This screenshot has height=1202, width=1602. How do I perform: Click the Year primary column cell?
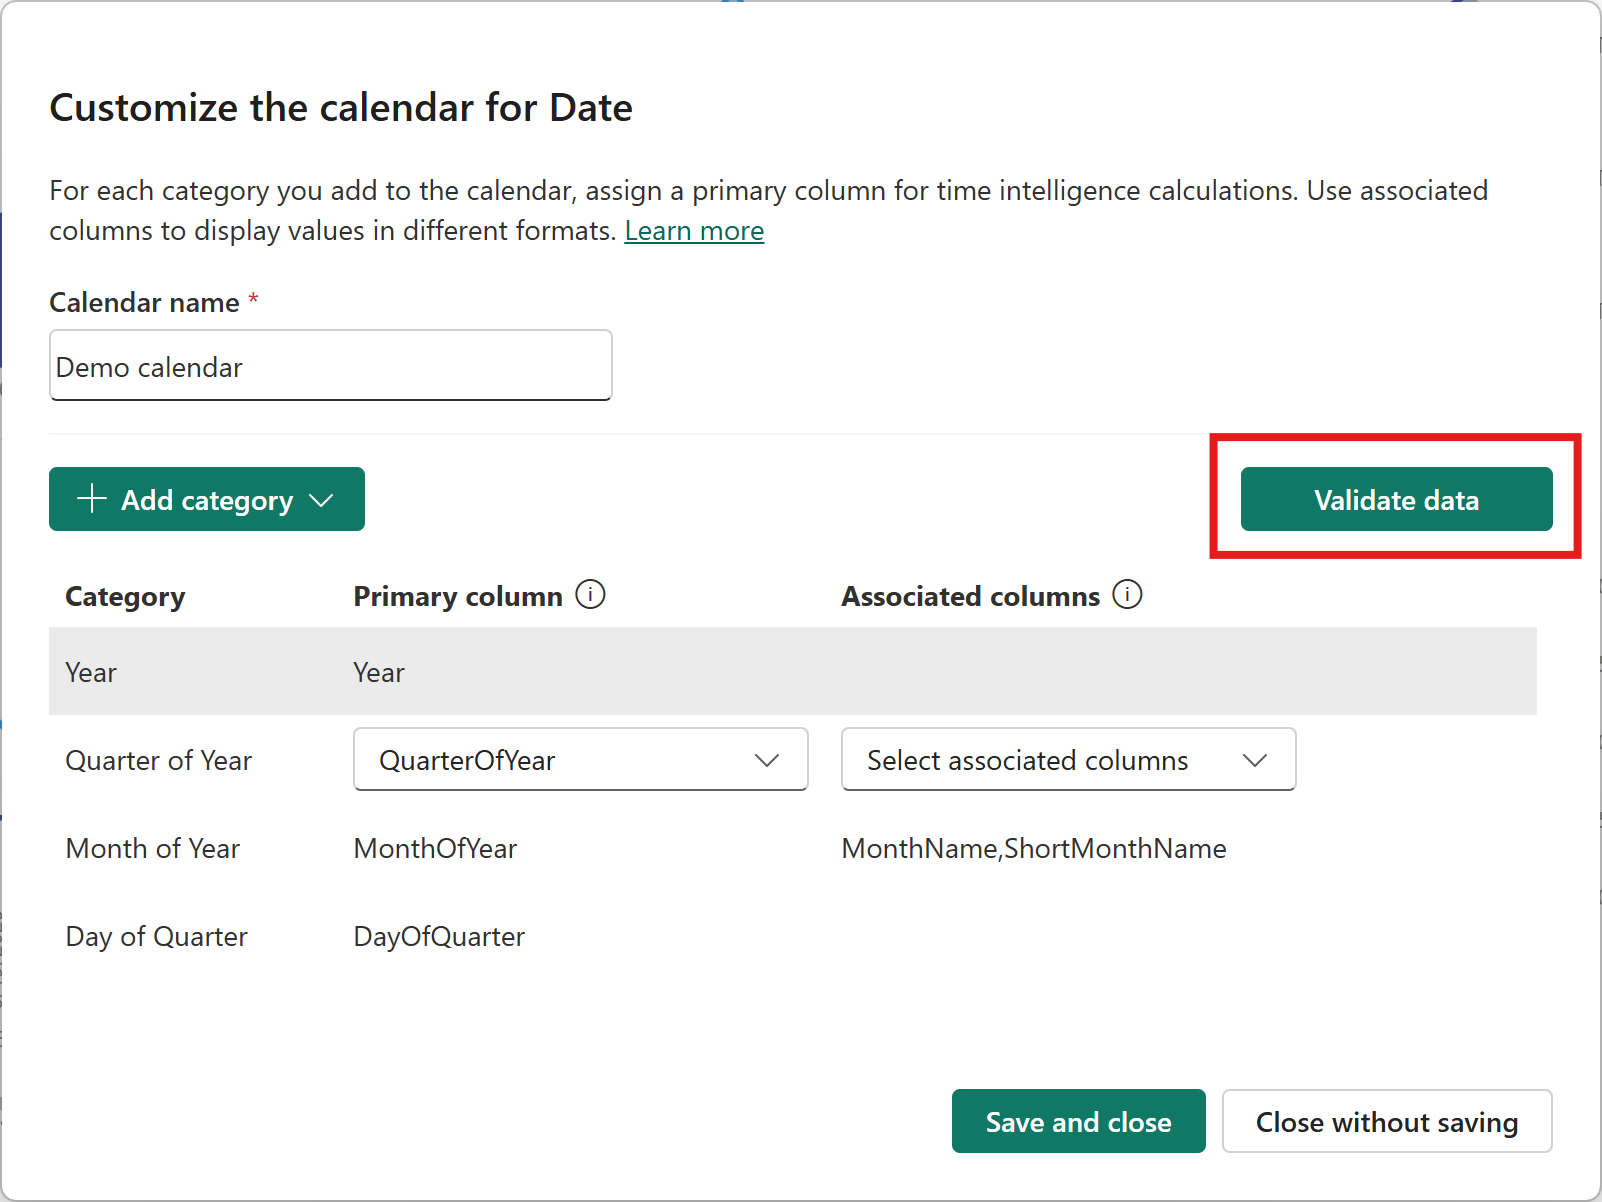tap(379, 672)
